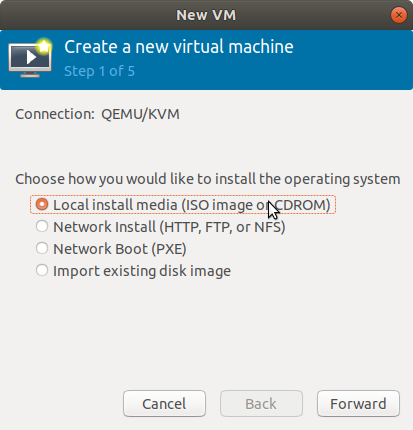Click the QEMU/KVM connection value
The image size is (413, 430).
click(140, 114)
